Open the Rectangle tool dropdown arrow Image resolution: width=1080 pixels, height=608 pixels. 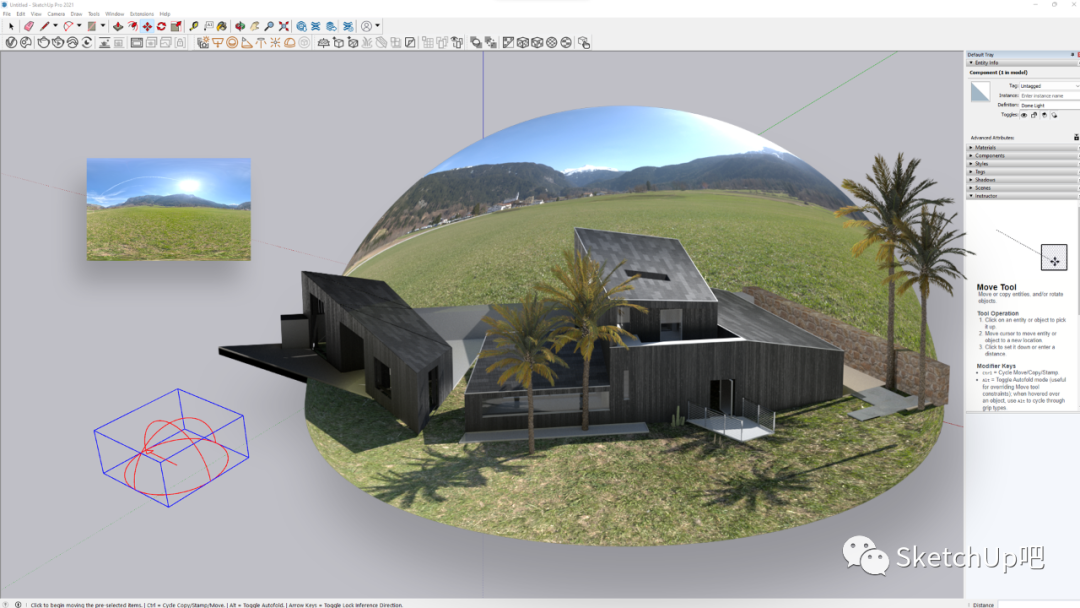[x=103, y=26]
